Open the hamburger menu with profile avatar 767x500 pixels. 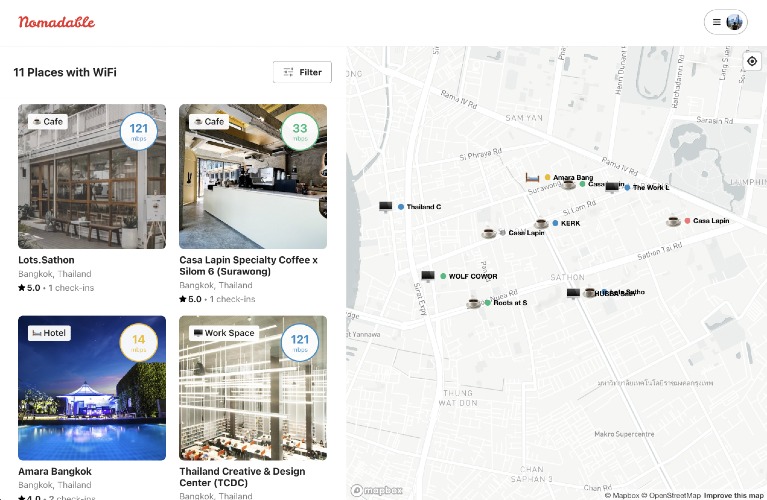725,22
